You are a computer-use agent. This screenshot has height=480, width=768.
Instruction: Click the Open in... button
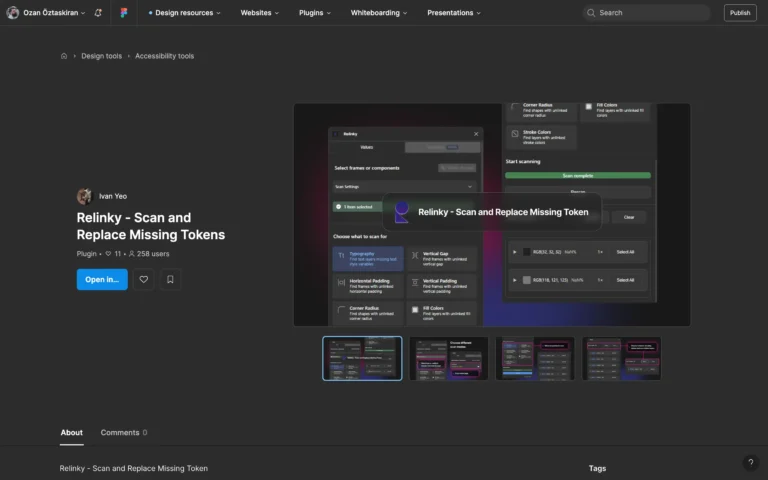click(x=102, y=279)
